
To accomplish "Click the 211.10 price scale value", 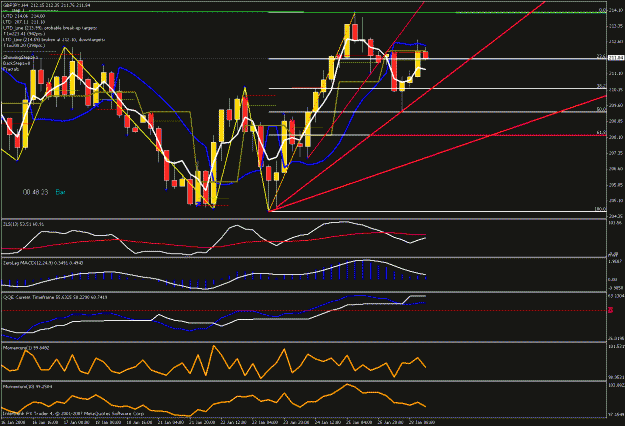I will coord(616,73).
